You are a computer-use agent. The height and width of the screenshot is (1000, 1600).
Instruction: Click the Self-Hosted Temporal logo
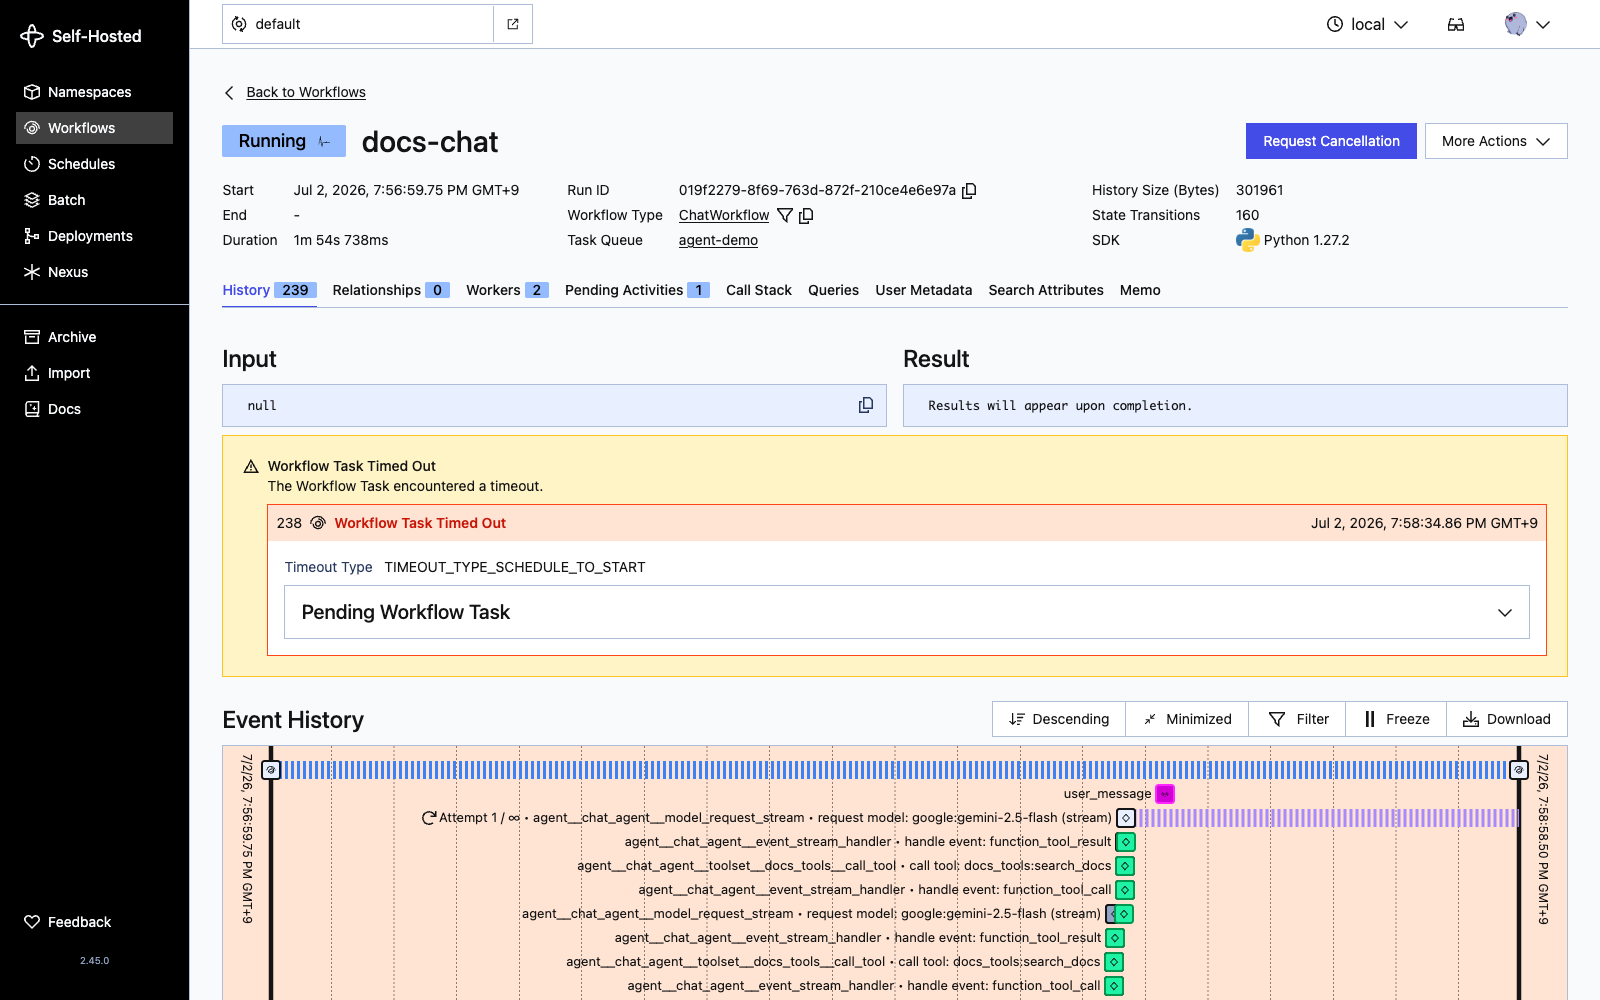click(81, 36)
